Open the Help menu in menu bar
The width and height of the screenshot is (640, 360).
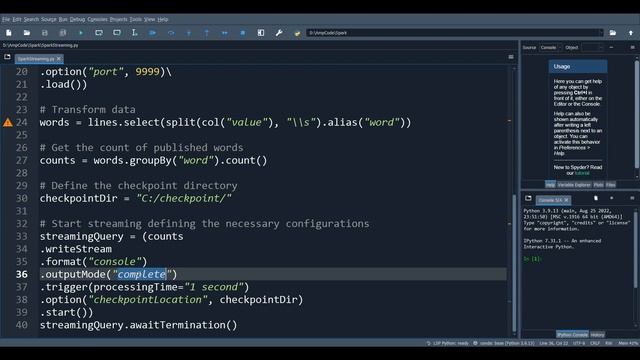163,19
